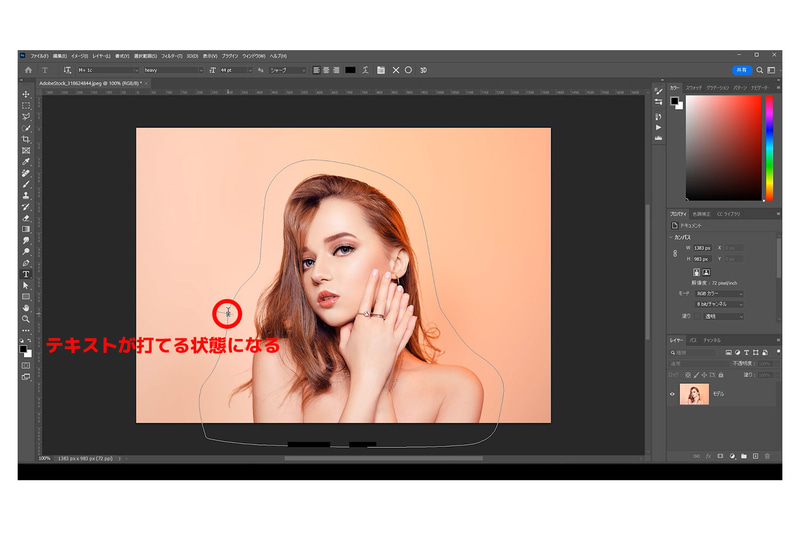This screenshot has height=533, width=800.
Task: Select the Eraser tool
Action: click(26, 218)
